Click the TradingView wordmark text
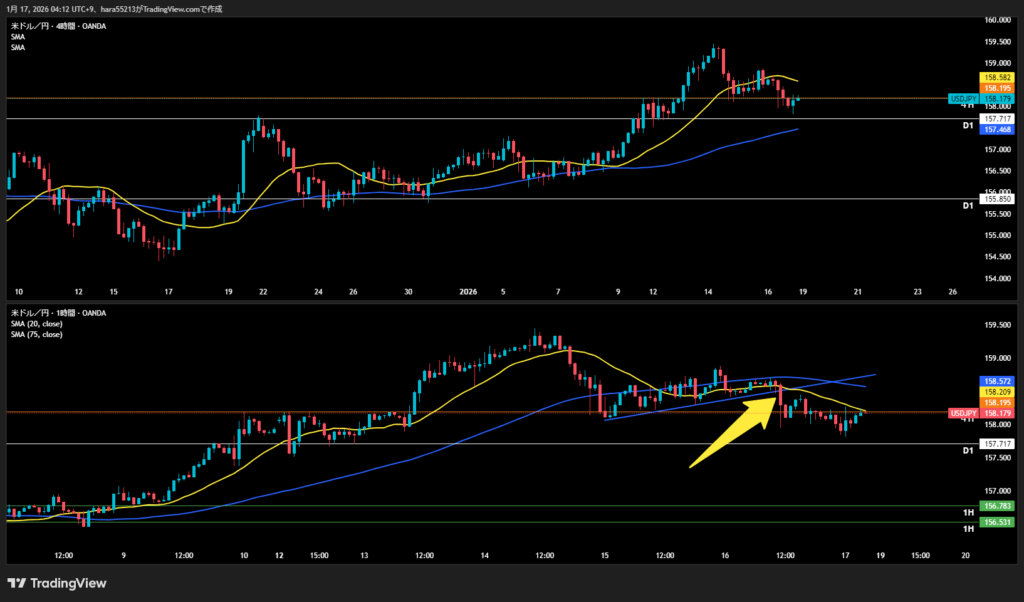The width and height of the screenshot is (1024, 602). 68,583
